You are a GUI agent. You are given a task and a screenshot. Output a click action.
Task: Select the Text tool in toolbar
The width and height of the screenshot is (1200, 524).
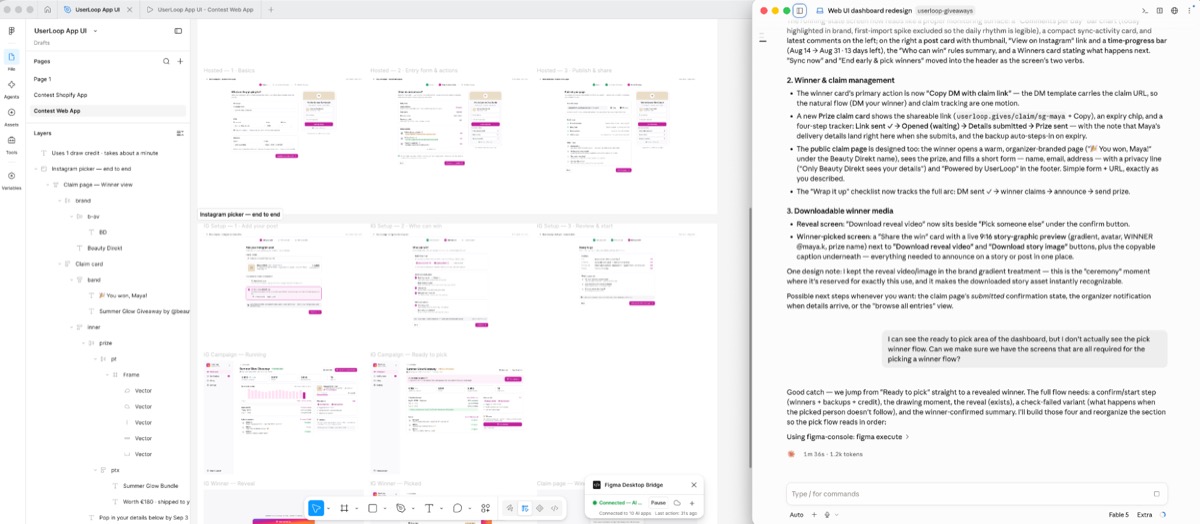(x=429, y=508)
